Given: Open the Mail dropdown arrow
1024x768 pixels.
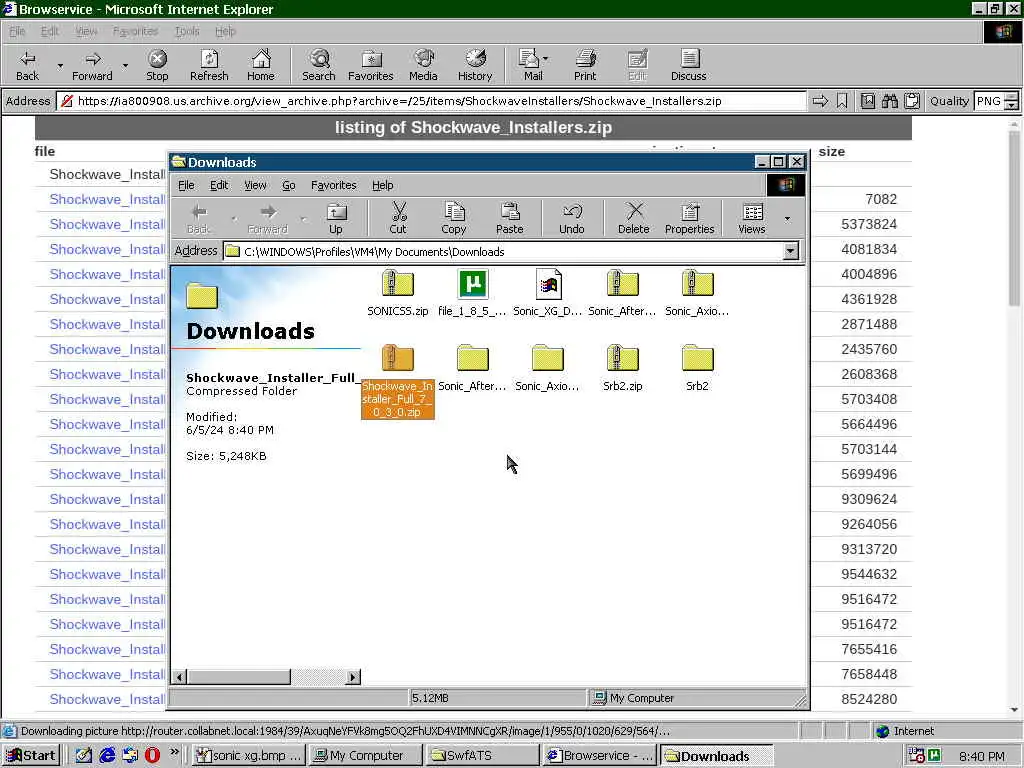Looking at the screenshot, I should tap(546, 59).
